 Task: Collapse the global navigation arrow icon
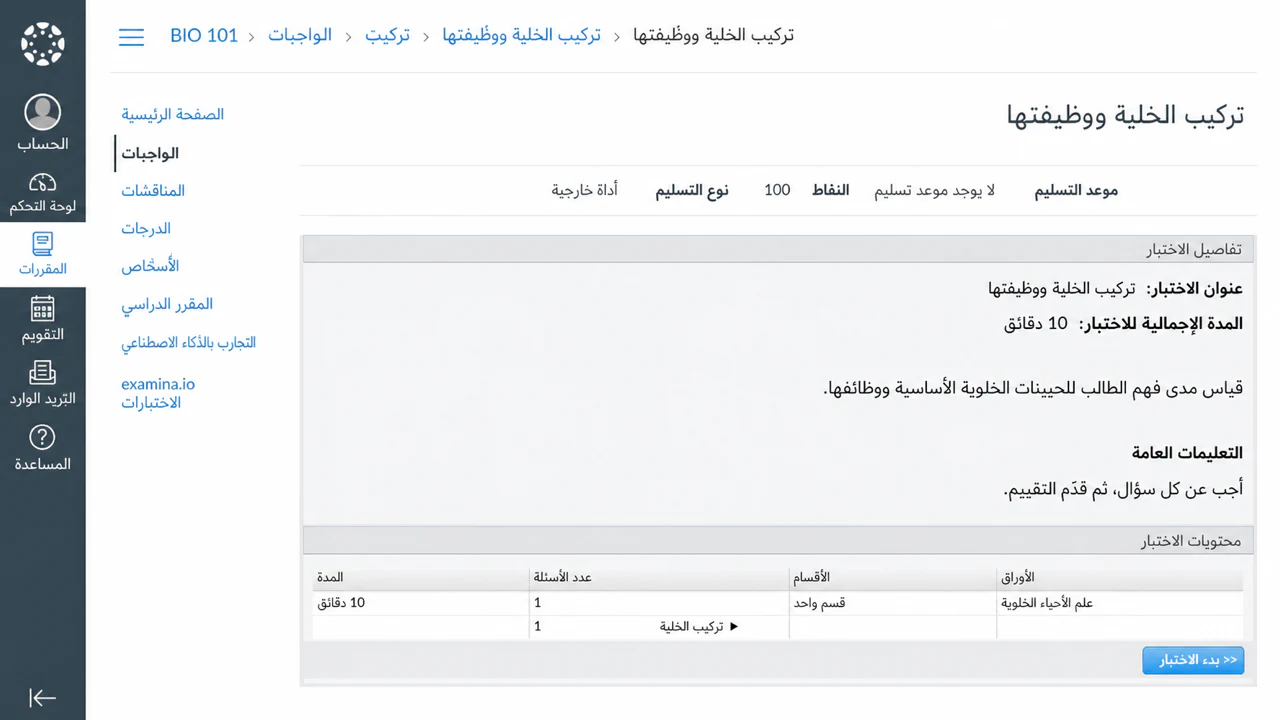(x=43, y=698)
